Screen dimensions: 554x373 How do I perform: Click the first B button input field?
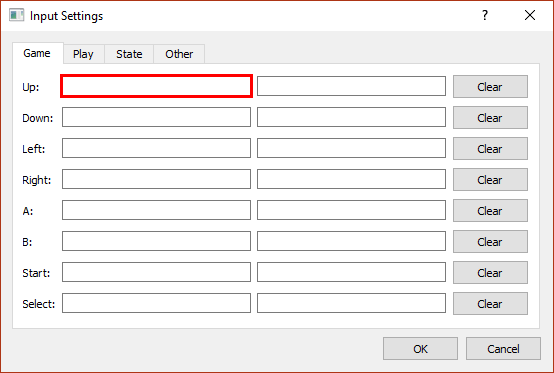[157, 241]
